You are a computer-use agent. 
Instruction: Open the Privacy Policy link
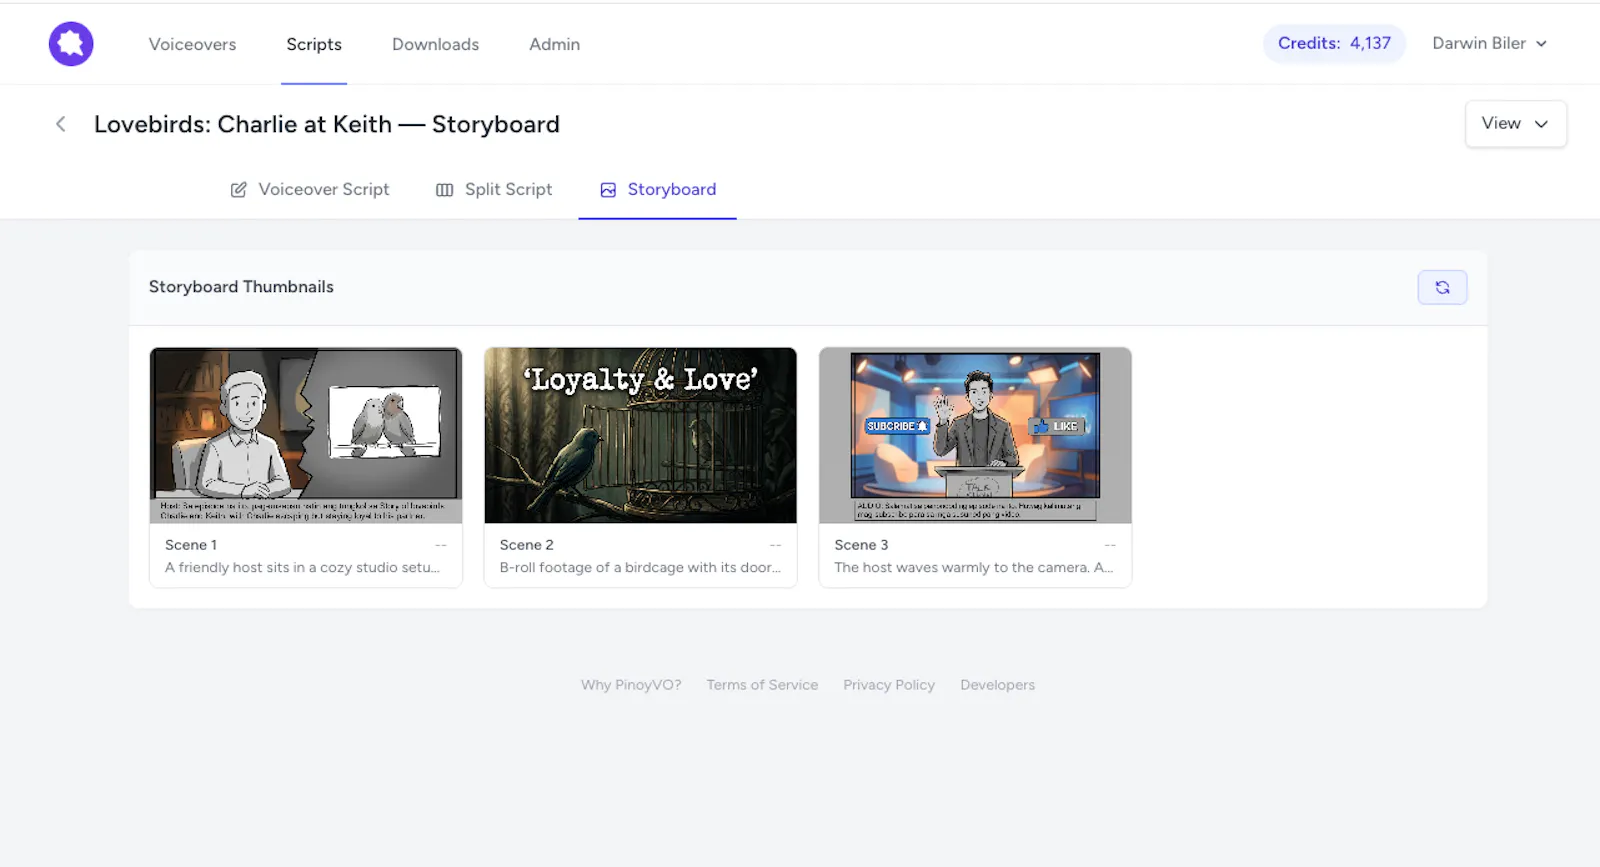pos(889,685)
